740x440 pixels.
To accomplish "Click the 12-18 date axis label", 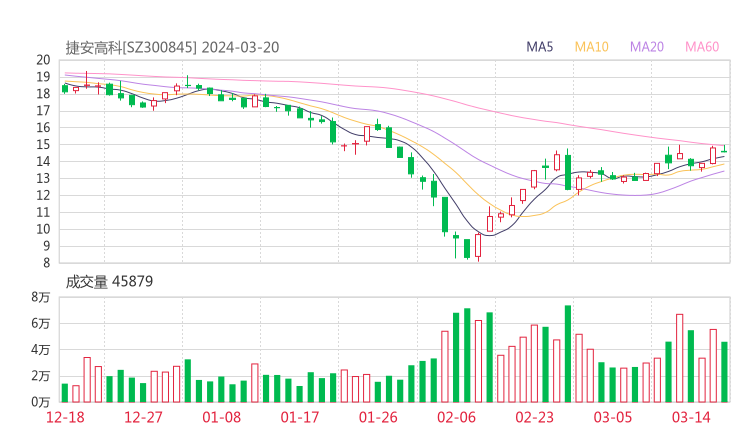I will (x=65, y=417).
